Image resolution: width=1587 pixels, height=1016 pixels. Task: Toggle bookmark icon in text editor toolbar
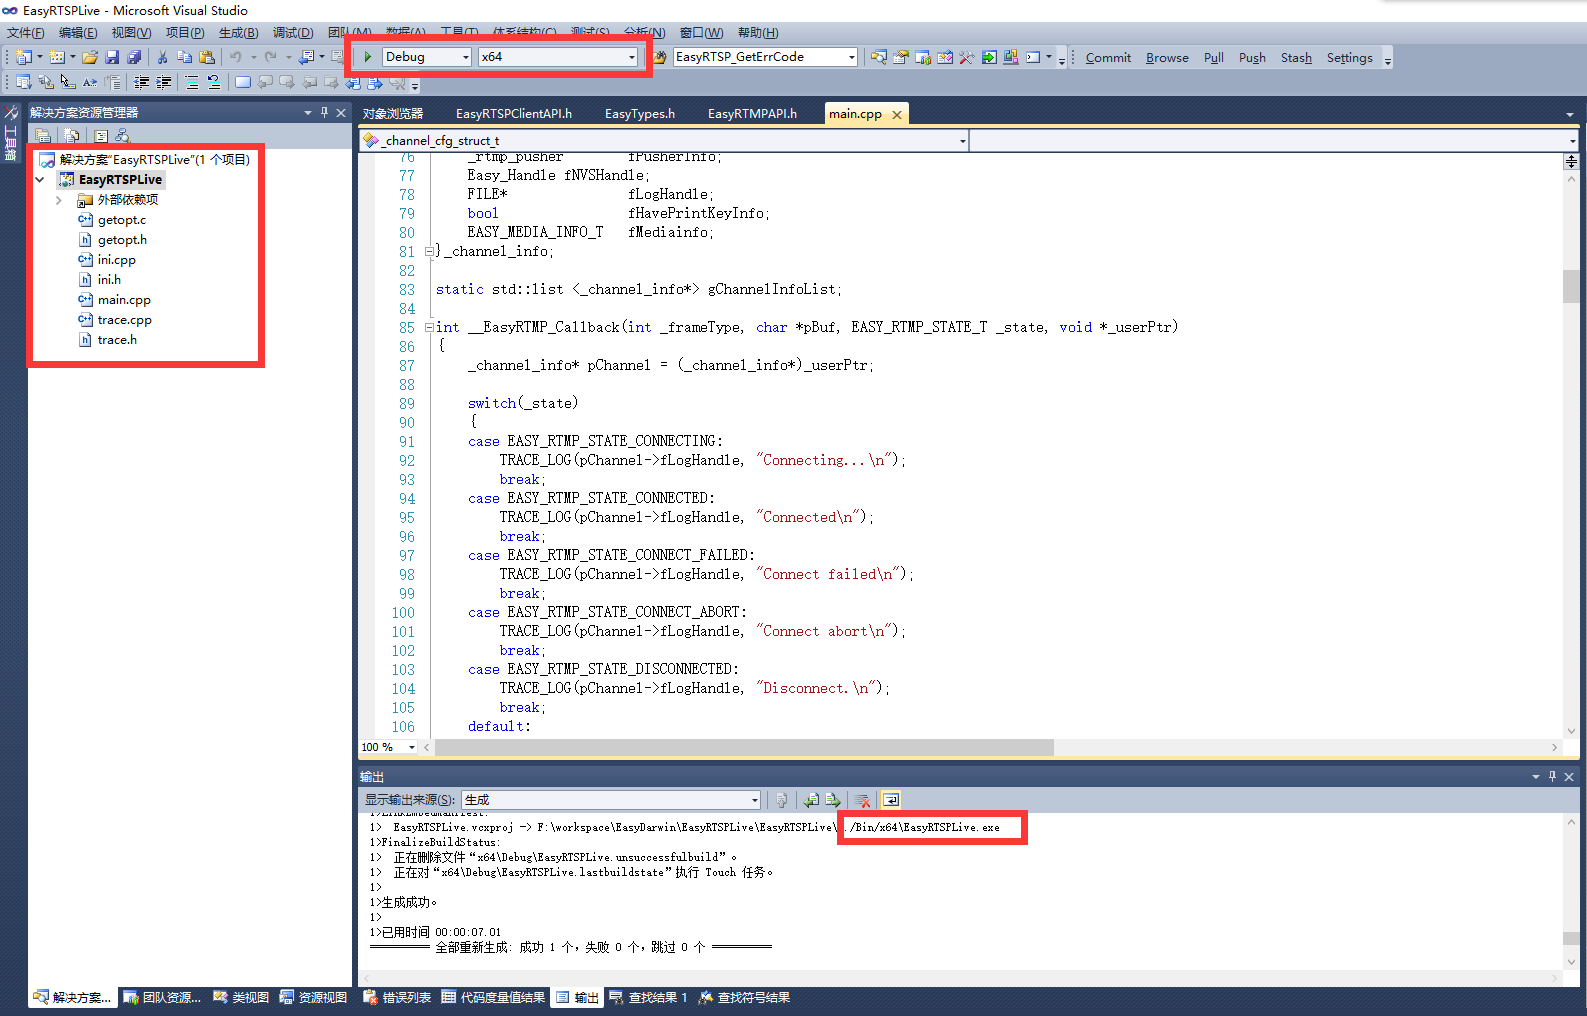pyautogui.click(x=242, y=82)
